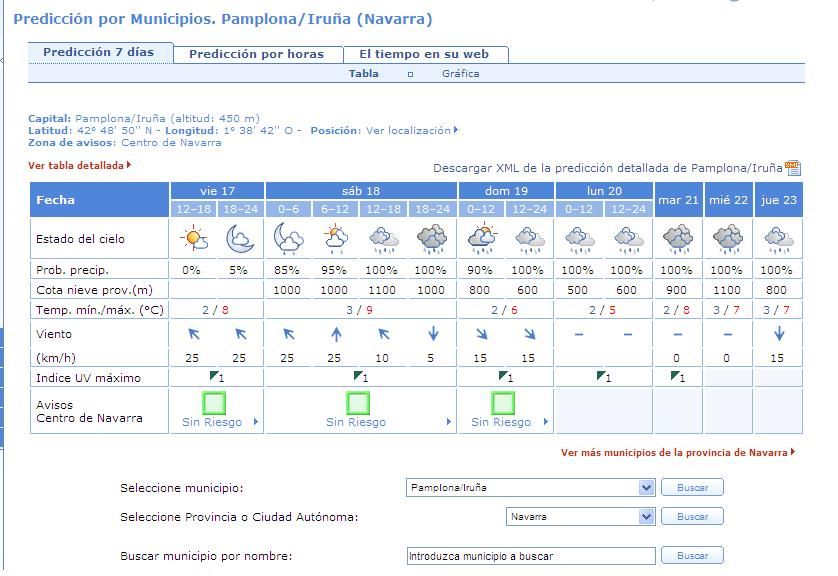Open El tiempo en su web tab
The width and height of the screenshot is (838, 576).
(424, 54)
